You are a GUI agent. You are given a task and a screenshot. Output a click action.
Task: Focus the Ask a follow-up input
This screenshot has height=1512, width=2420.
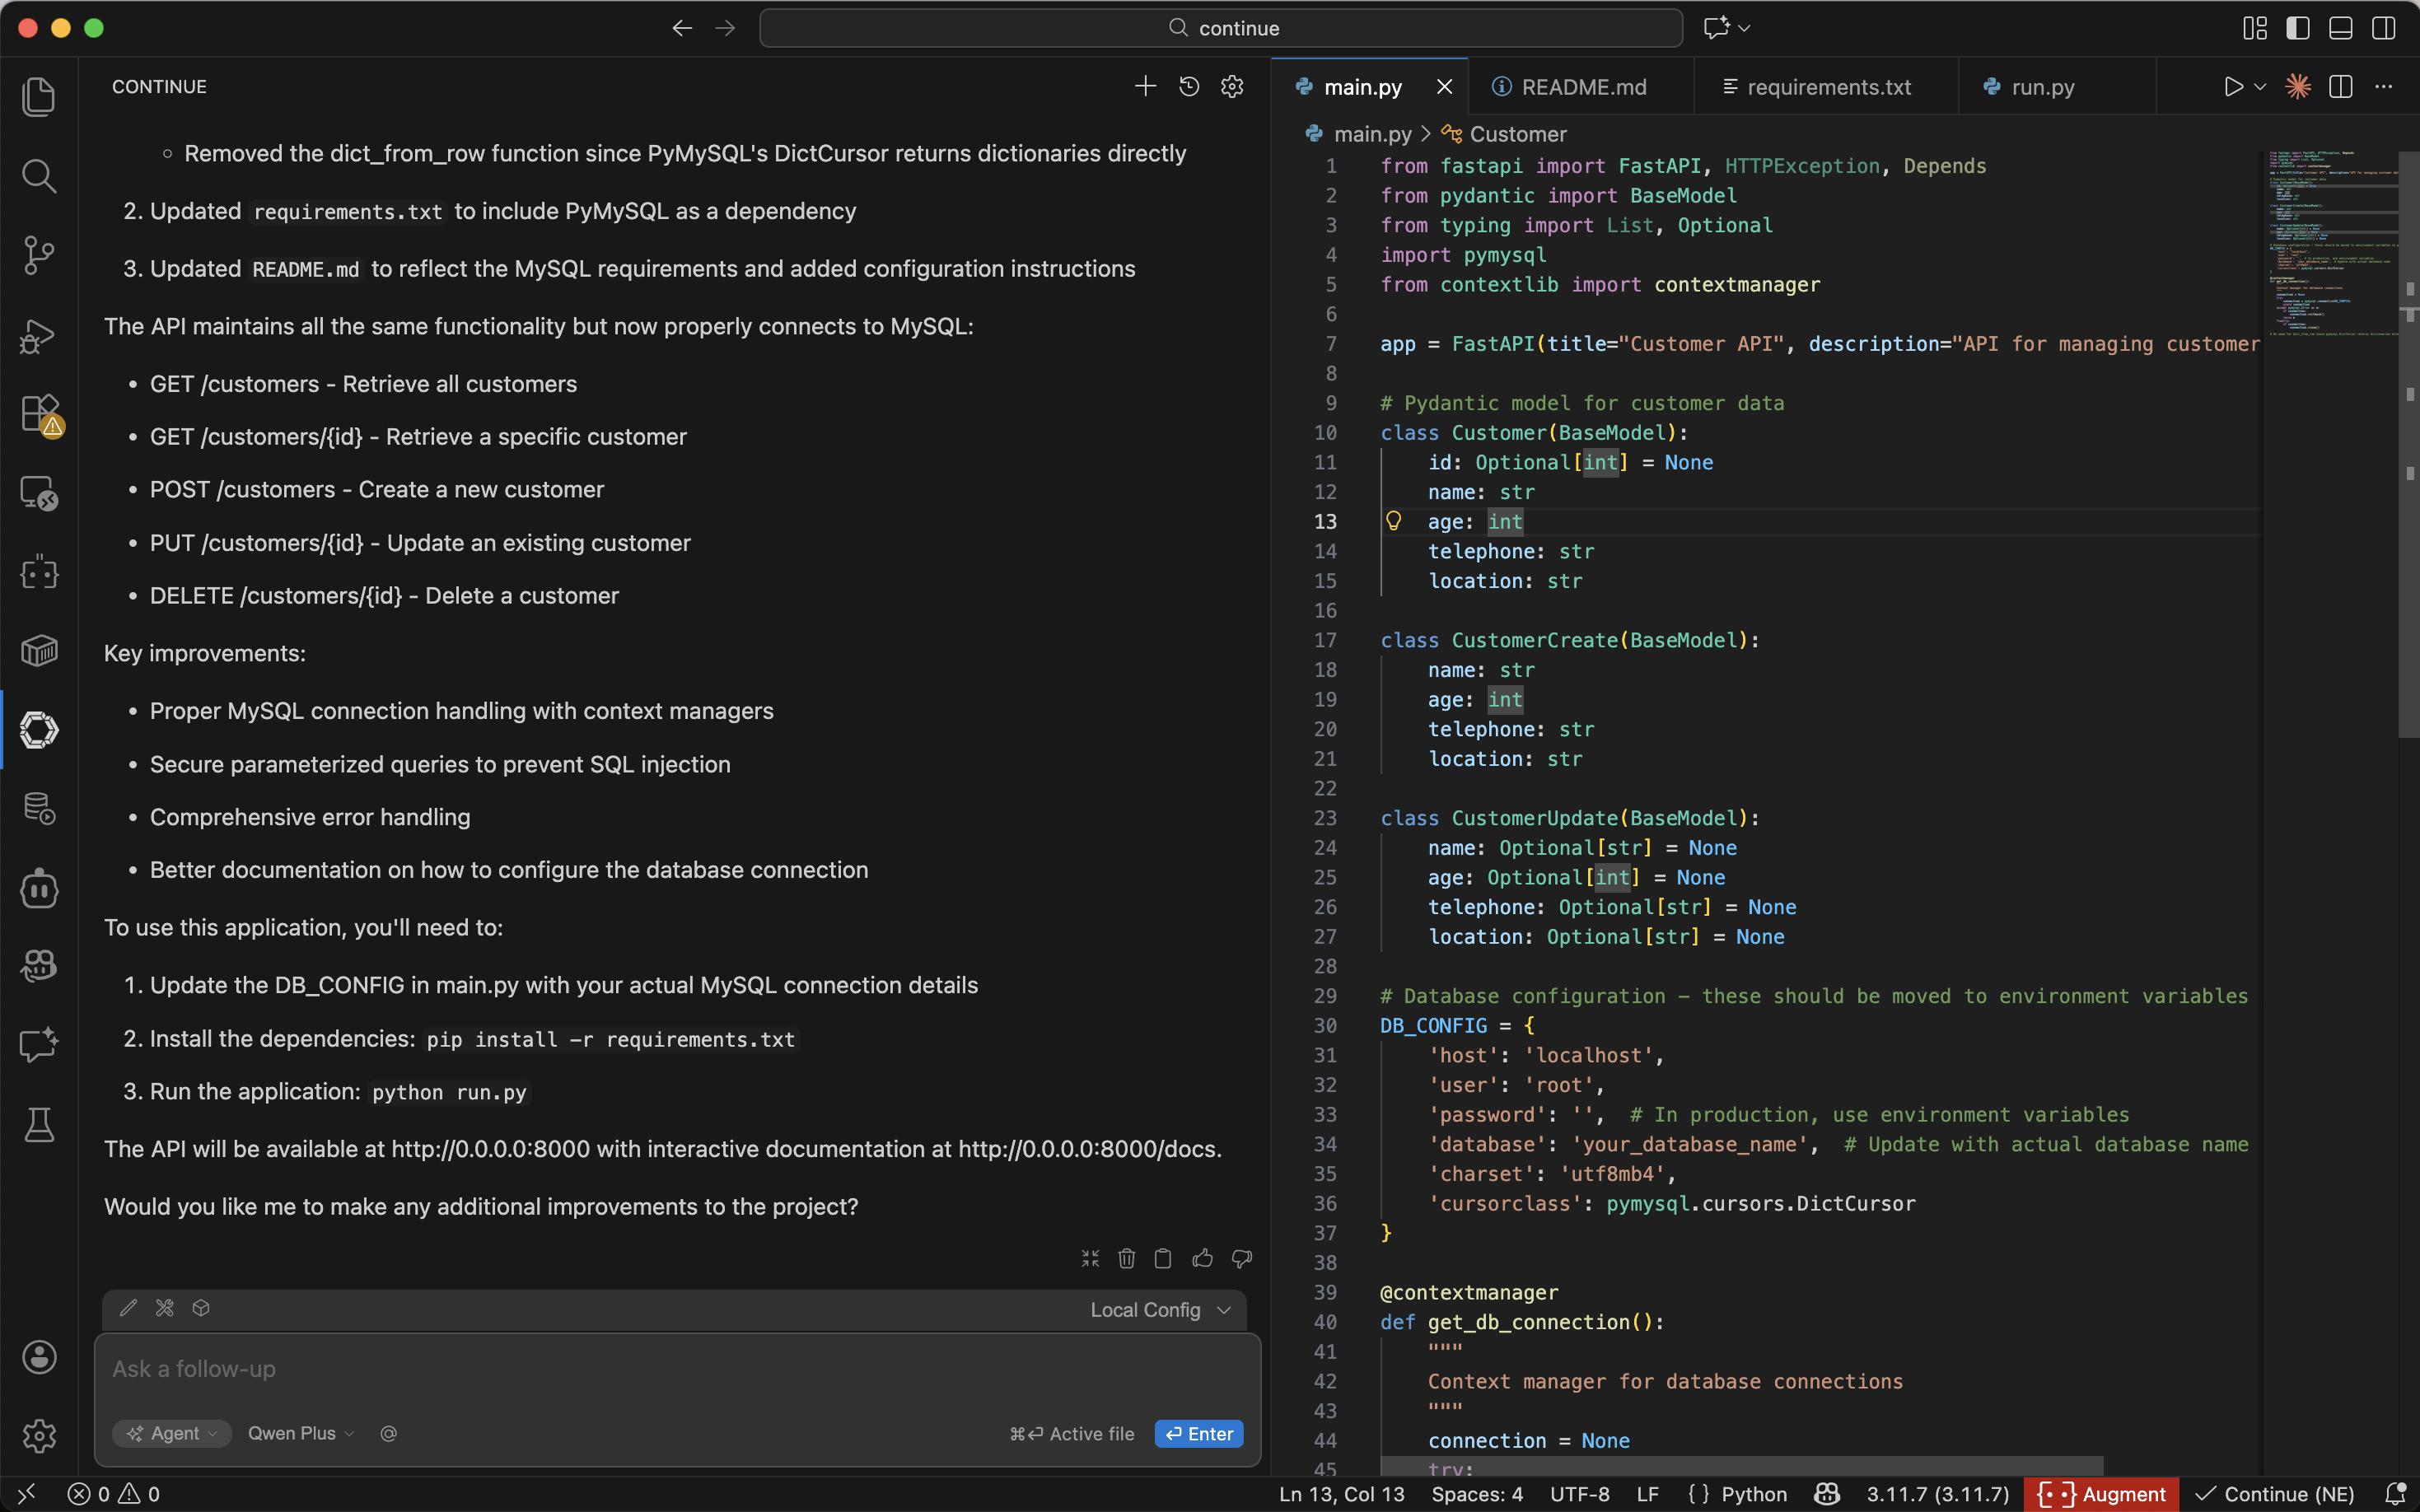pos(640,1369)
